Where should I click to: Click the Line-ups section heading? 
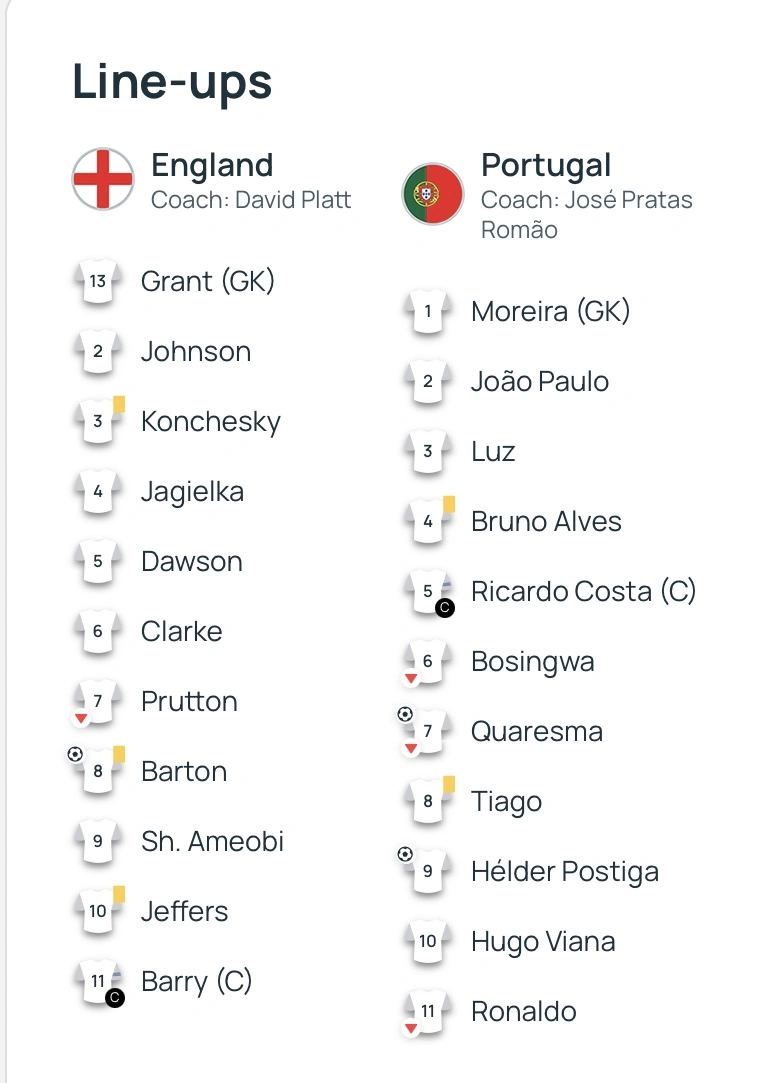click(x=172, y=81)
